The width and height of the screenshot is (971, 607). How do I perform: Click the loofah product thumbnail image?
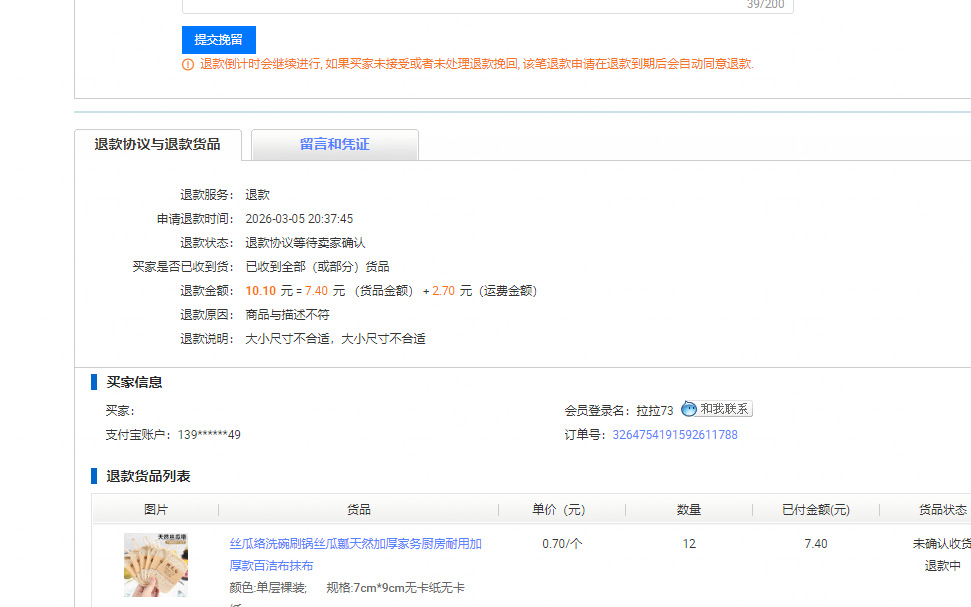click(155, 565)
